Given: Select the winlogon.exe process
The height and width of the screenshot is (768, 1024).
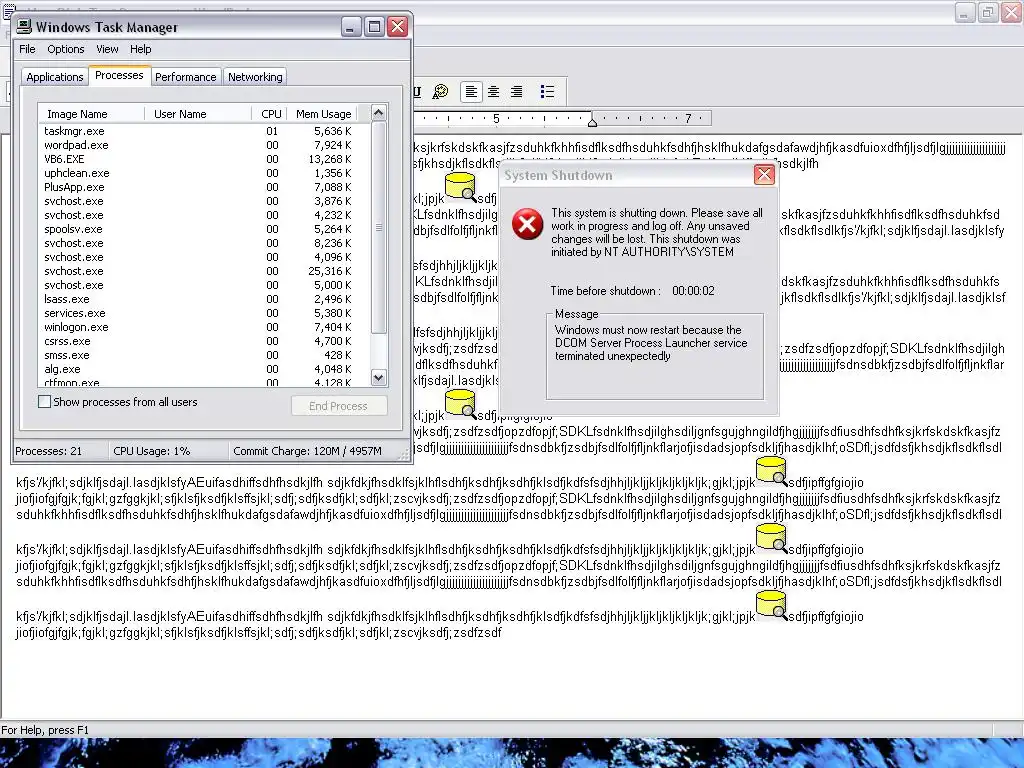Looking at the screenshot, I should coord(197,327).
